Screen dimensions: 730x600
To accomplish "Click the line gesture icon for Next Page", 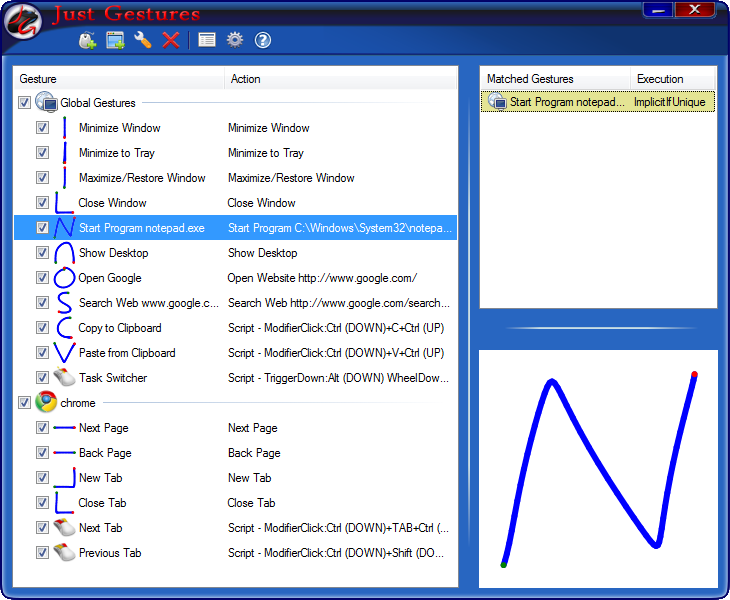I will 64,428.
